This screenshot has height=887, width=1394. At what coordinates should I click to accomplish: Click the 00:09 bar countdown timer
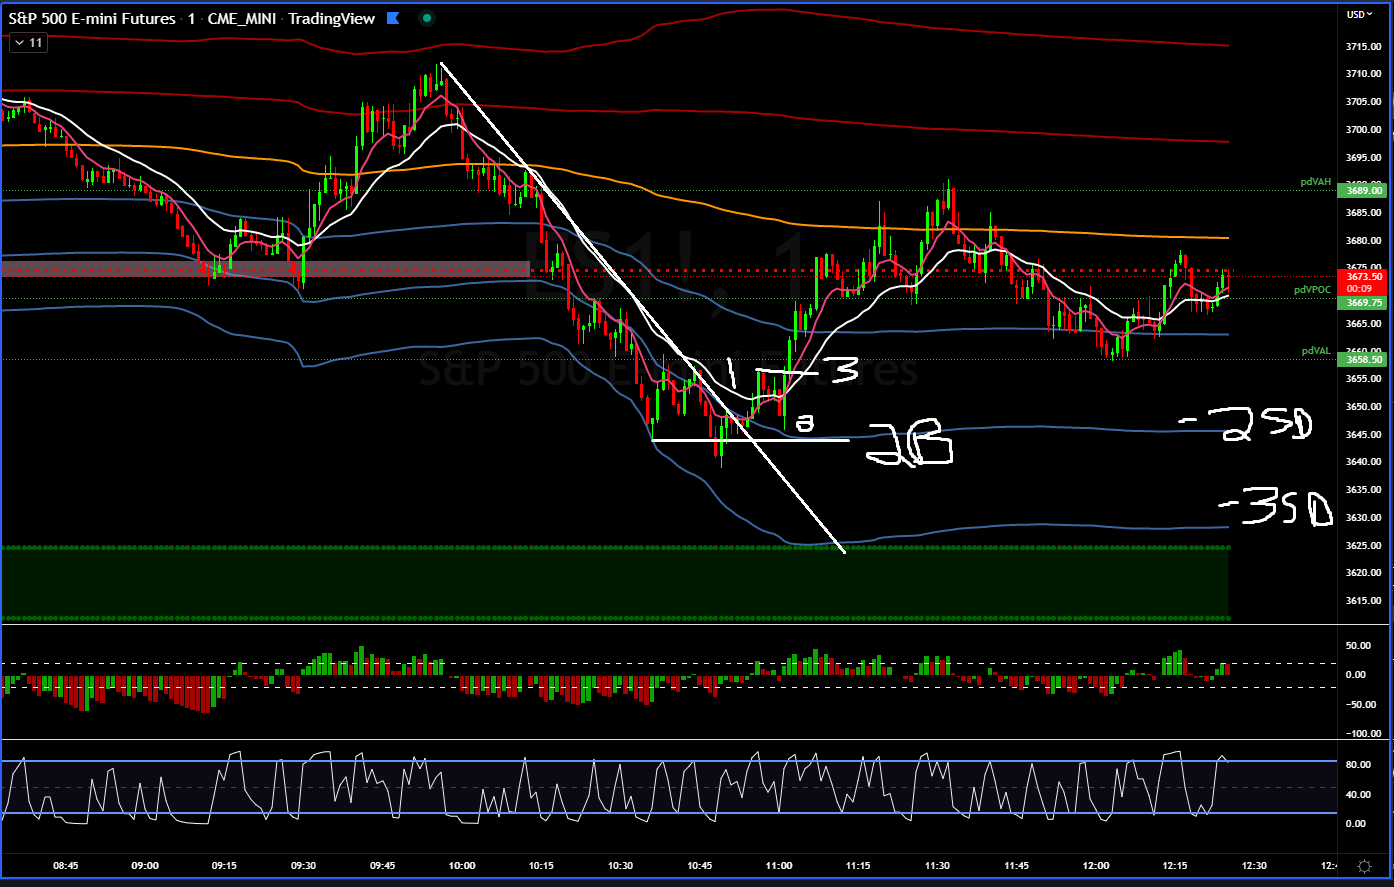tap(1360, 288)
